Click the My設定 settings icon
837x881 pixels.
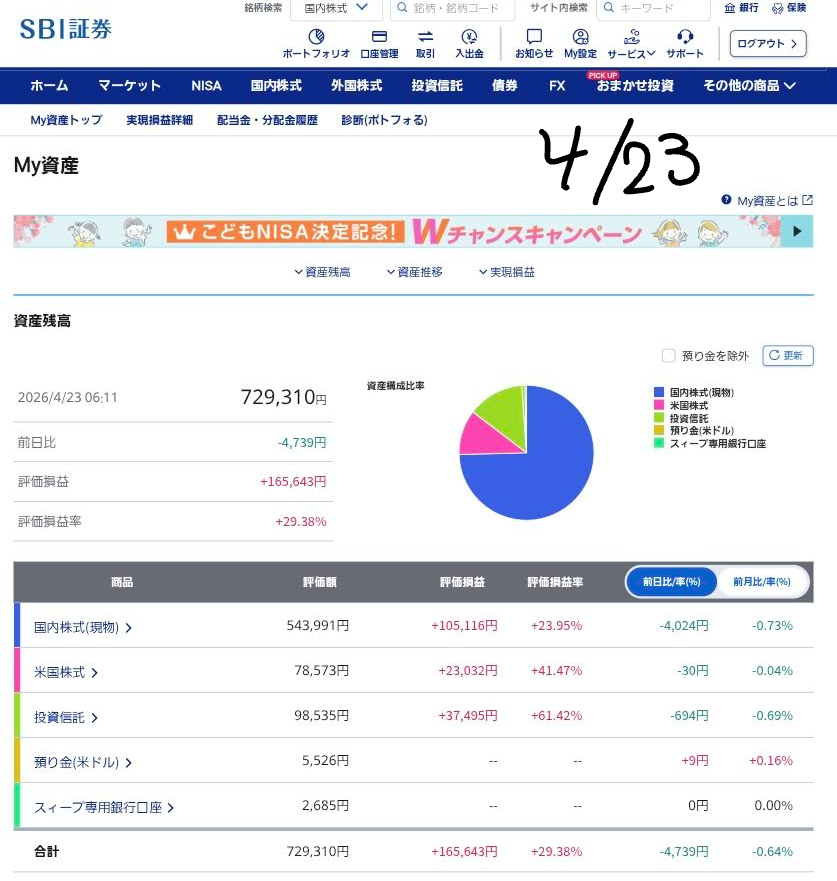pos(580,38)
